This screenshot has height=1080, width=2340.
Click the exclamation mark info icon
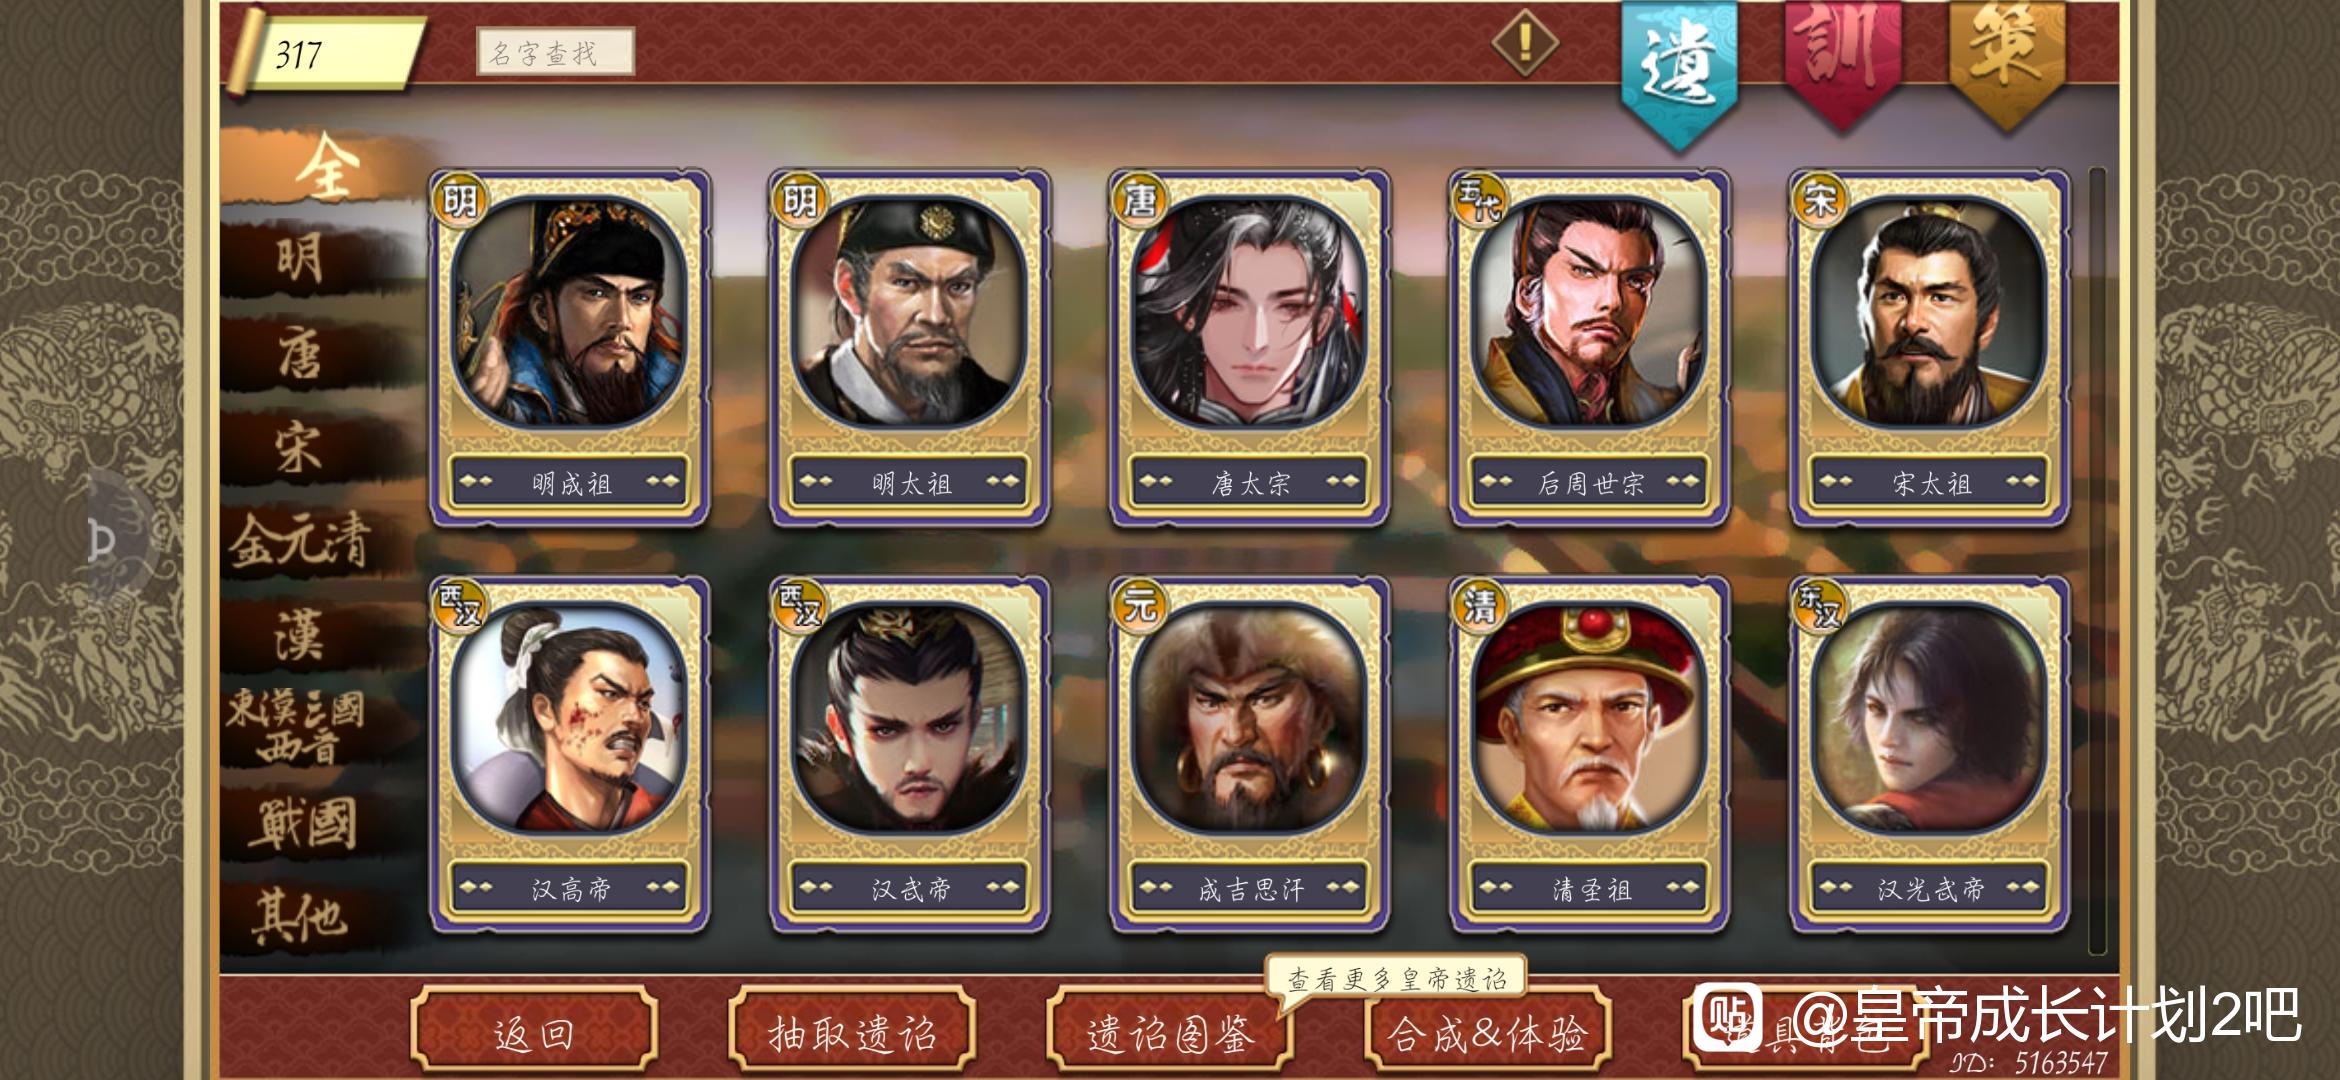tap(1525, 42)
